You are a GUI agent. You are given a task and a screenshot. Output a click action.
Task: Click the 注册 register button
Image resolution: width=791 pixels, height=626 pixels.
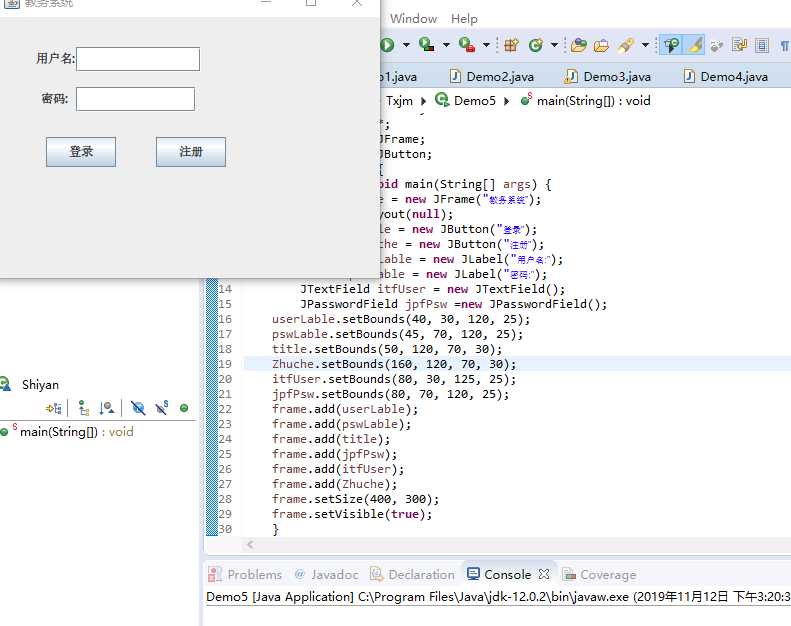pyautogui.click(x=191, y=152)
